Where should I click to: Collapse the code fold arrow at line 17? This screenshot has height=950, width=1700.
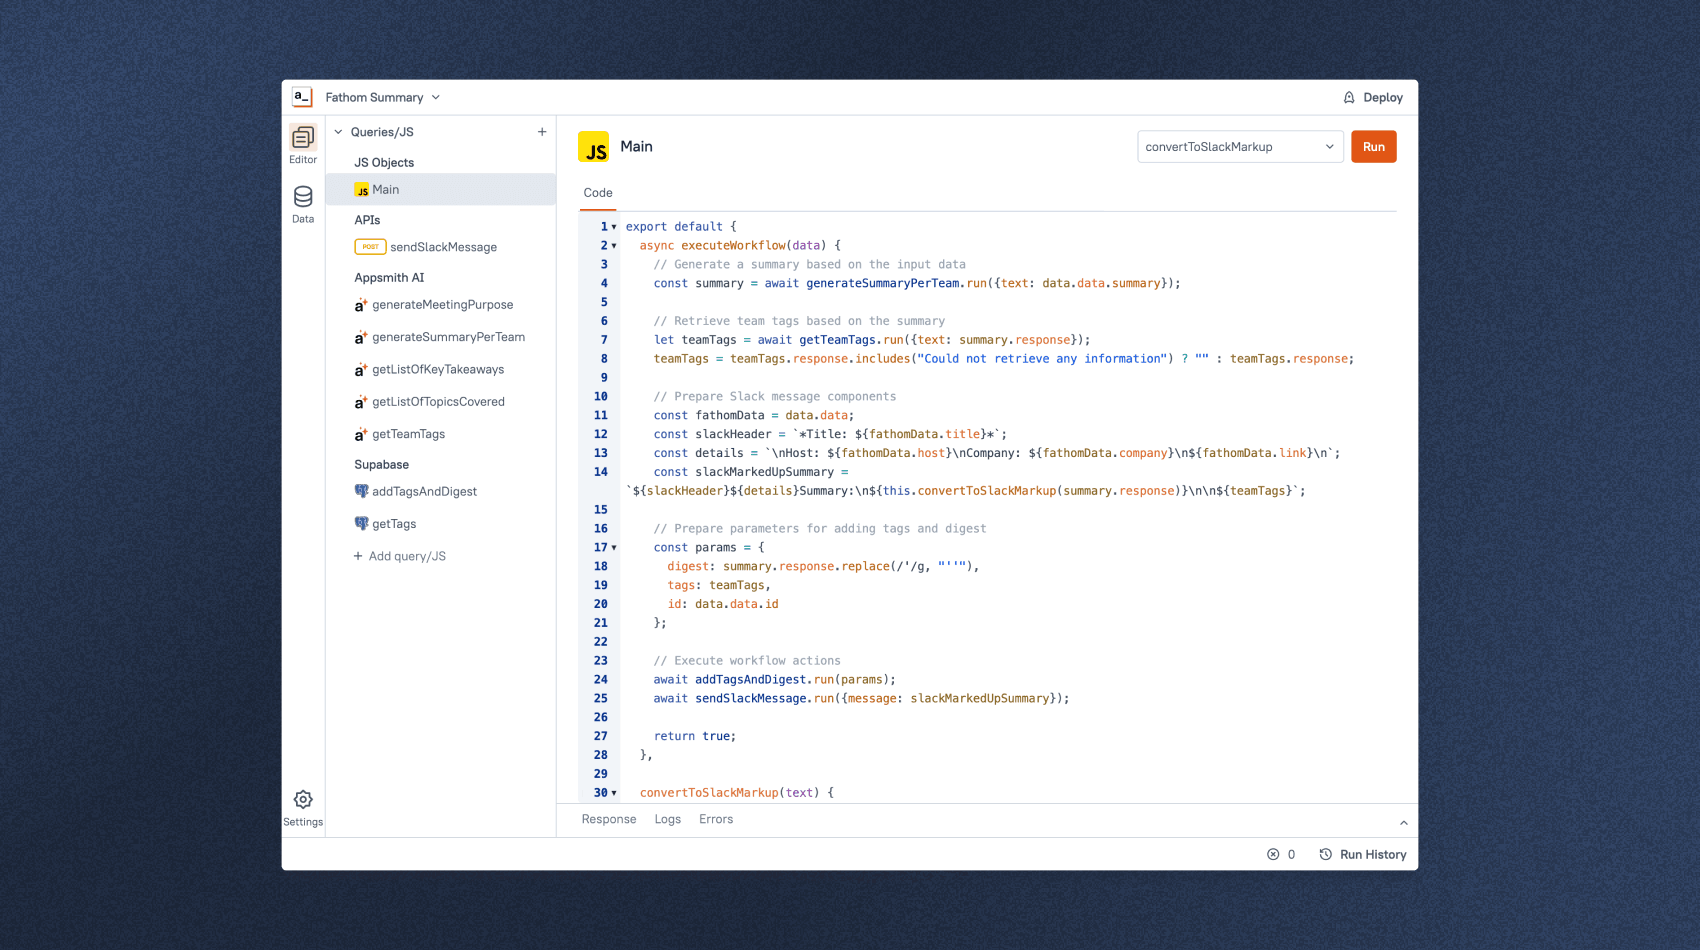[x=613, y=547]
